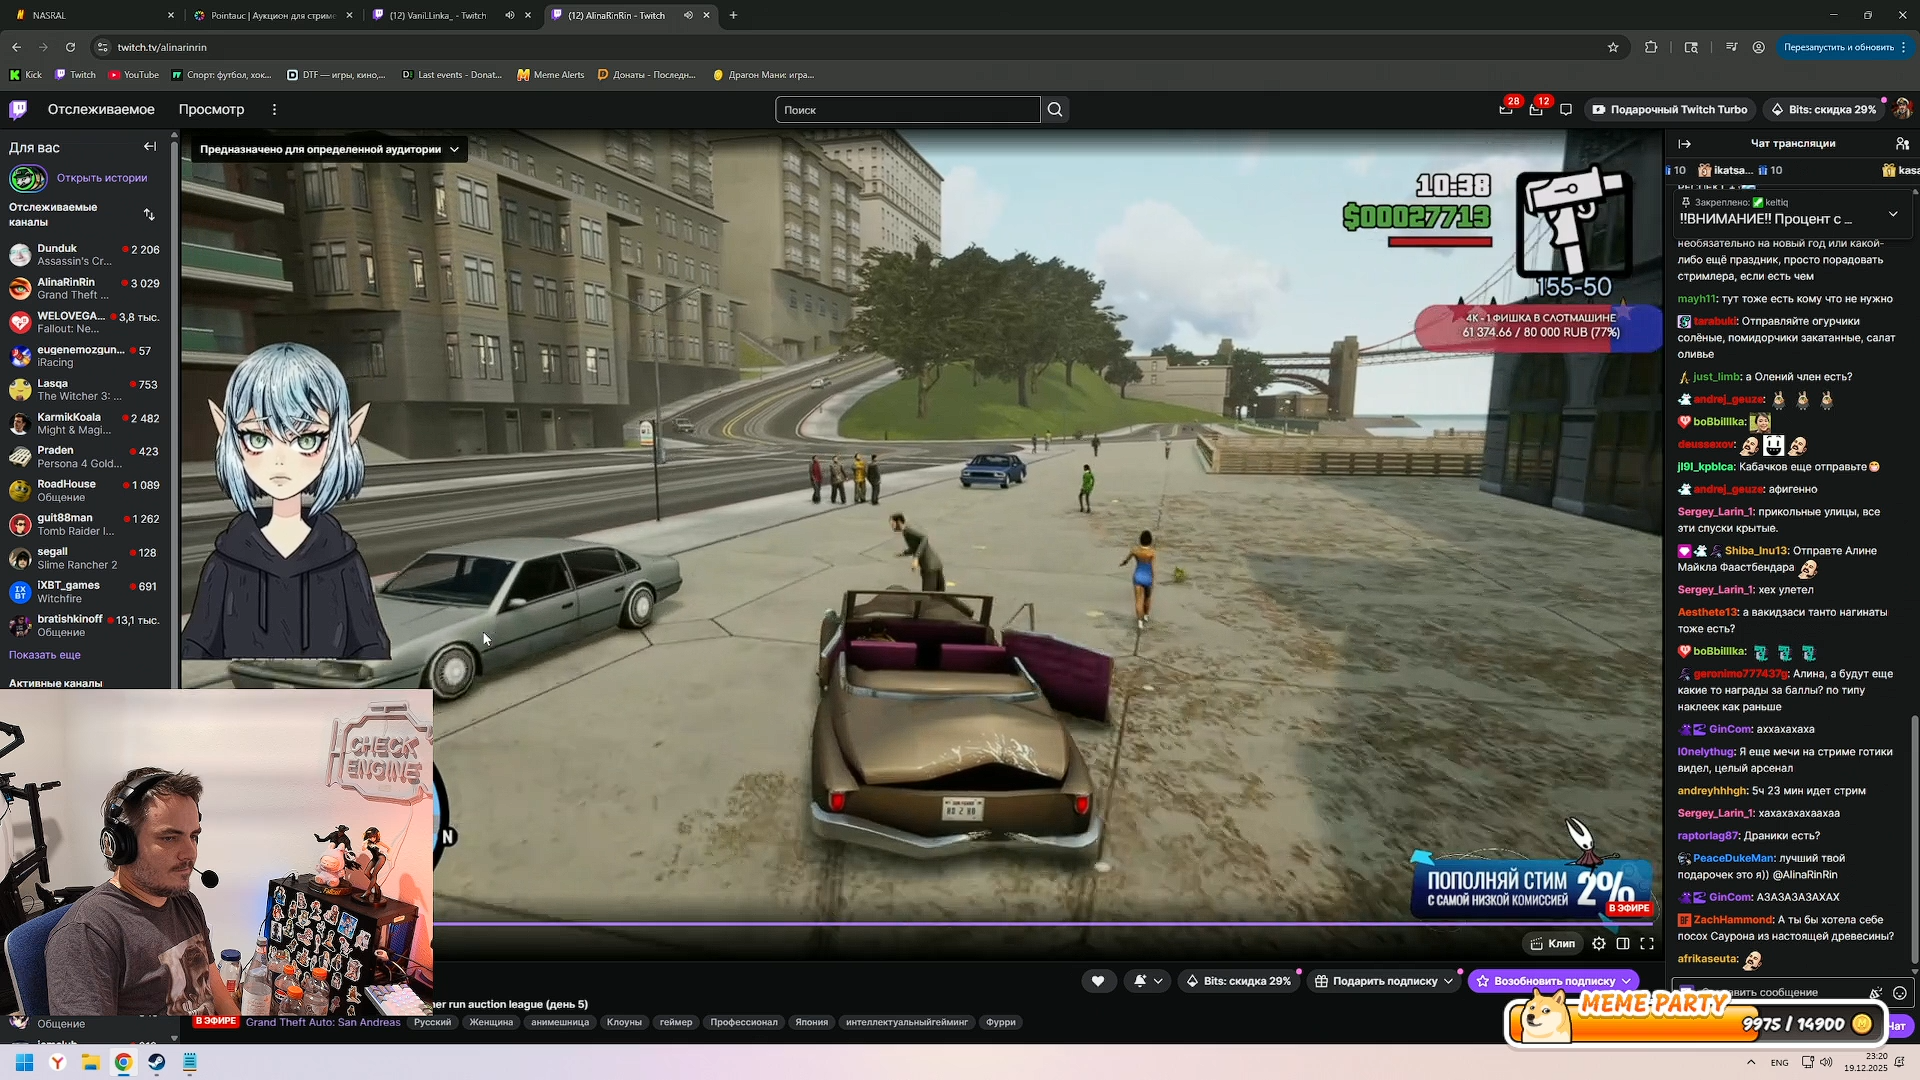This screenshot has width=1920, height=1080.
Task: Collapse the chat panel arrow
Action: (1685, 143)
